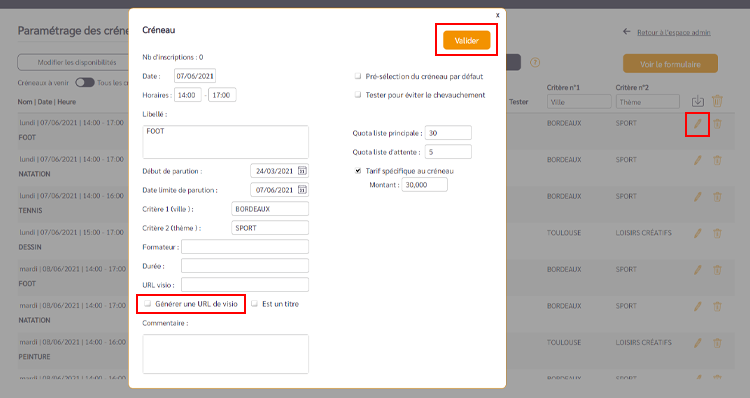Screen dimensions: 750x398
Task: Click the Valider button
Action: [x=466, y=40]
